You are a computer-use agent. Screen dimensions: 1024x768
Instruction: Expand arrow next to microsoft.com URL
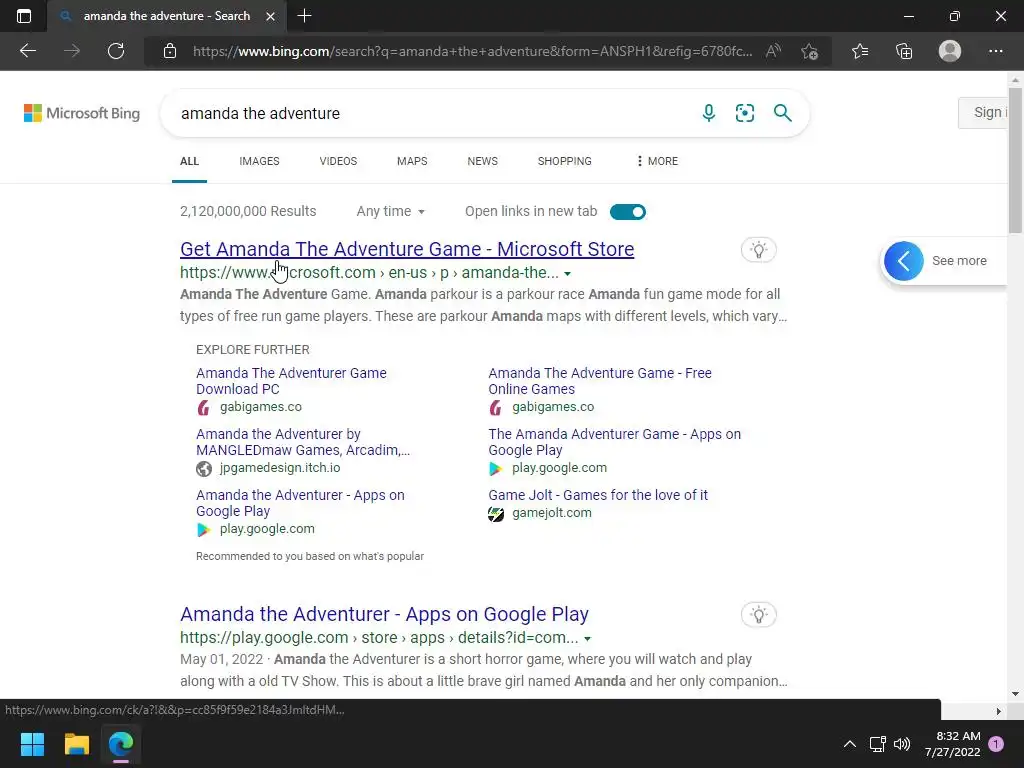click(x=568, y=274)
